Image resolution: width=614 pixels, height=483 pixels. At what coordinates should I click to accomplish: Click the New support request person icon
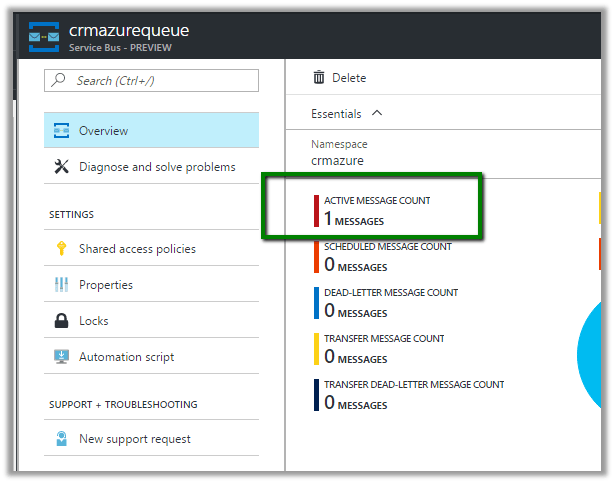coord(61,438)
